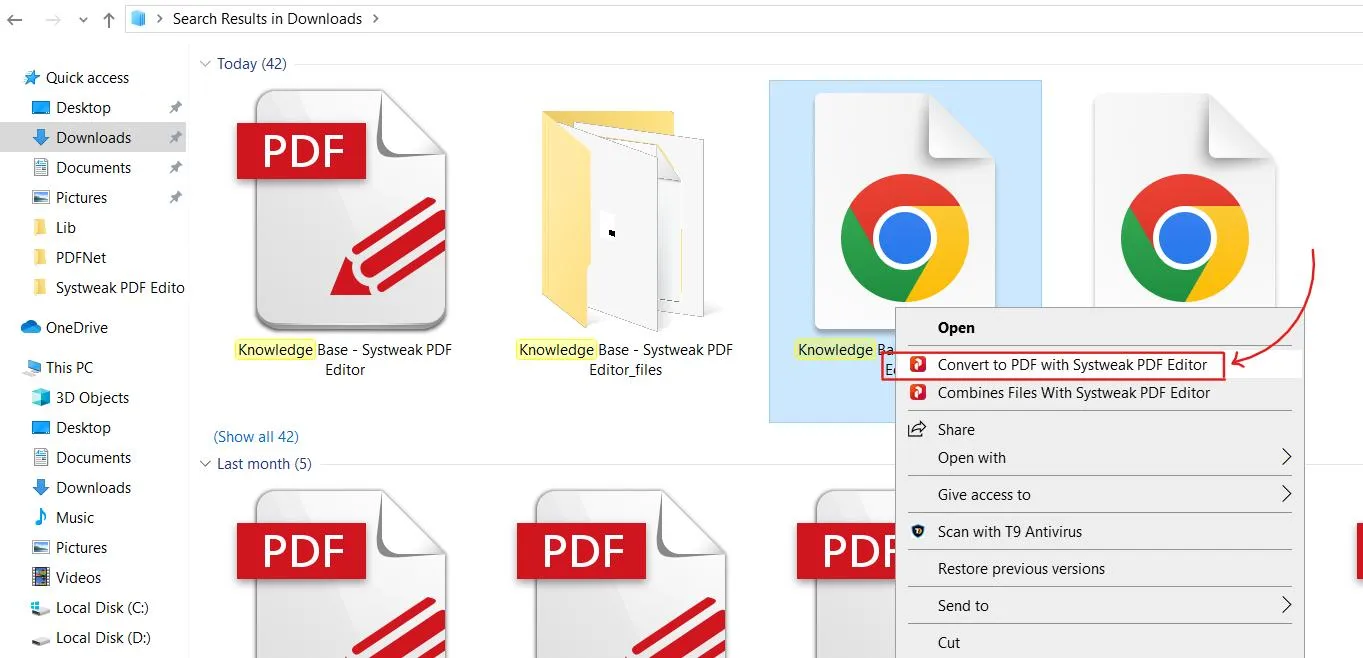Choose Convert to PDF with Systweak PDF Editor
The width and height of the screenshot is (1363, 658).
coord(1072,365)
